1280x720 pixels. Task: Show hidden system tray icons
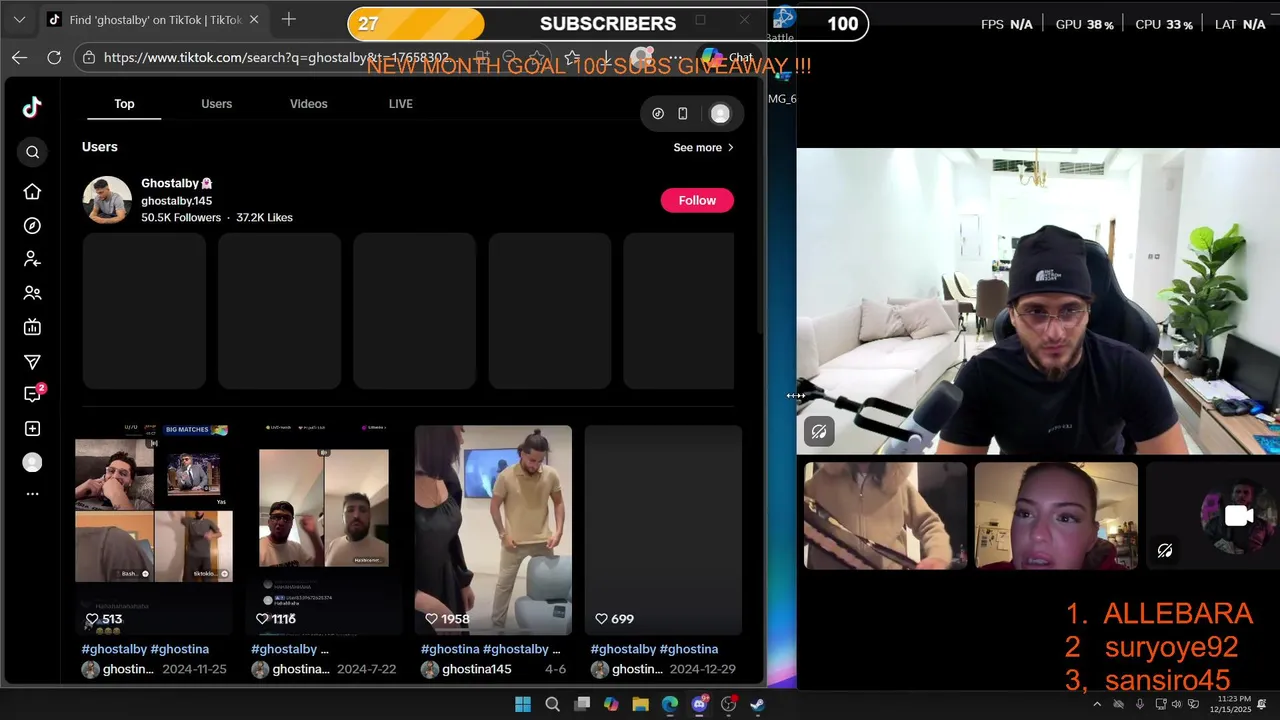coord(1097,704)
